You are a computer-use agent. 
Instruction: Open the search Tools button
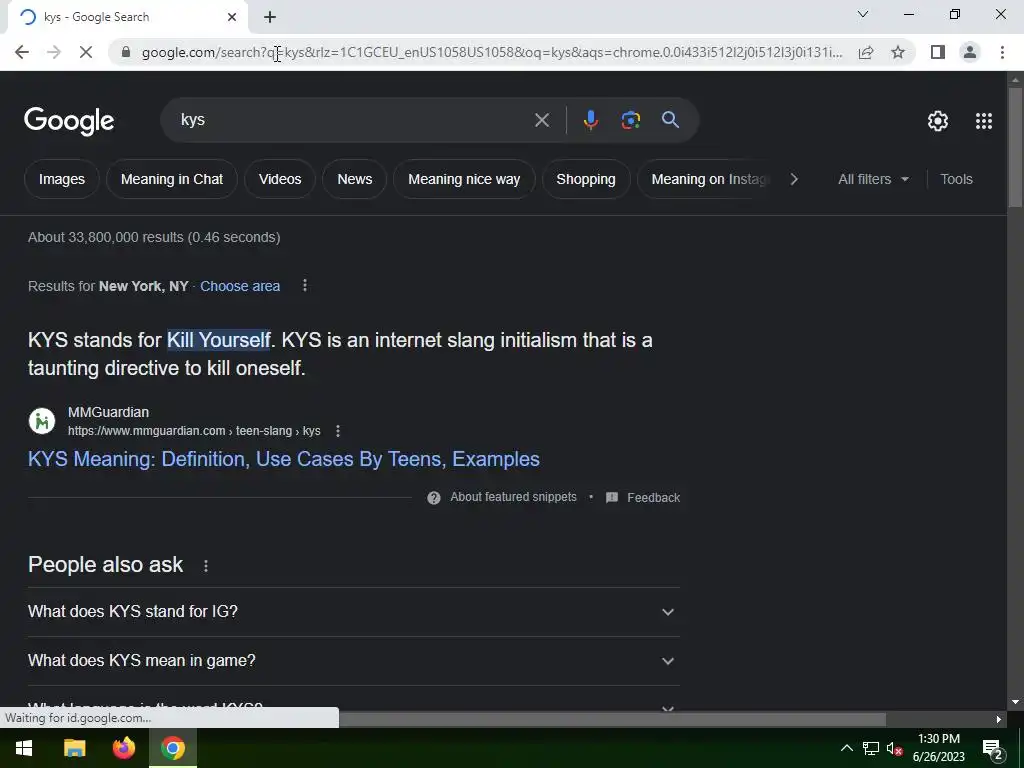[956, 179]
